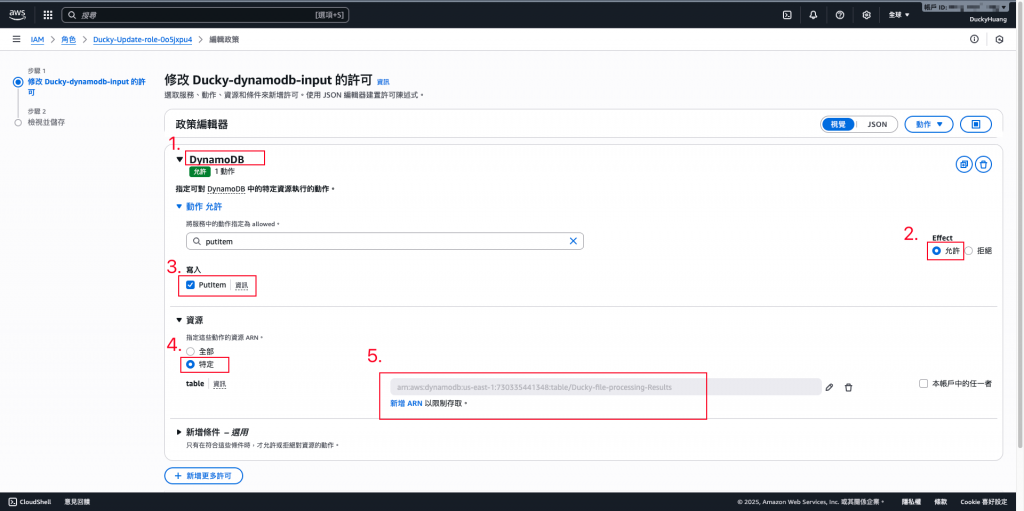1024x511 pixels.
Task: Click the DynamoDB link in description text
Action: 227,189
